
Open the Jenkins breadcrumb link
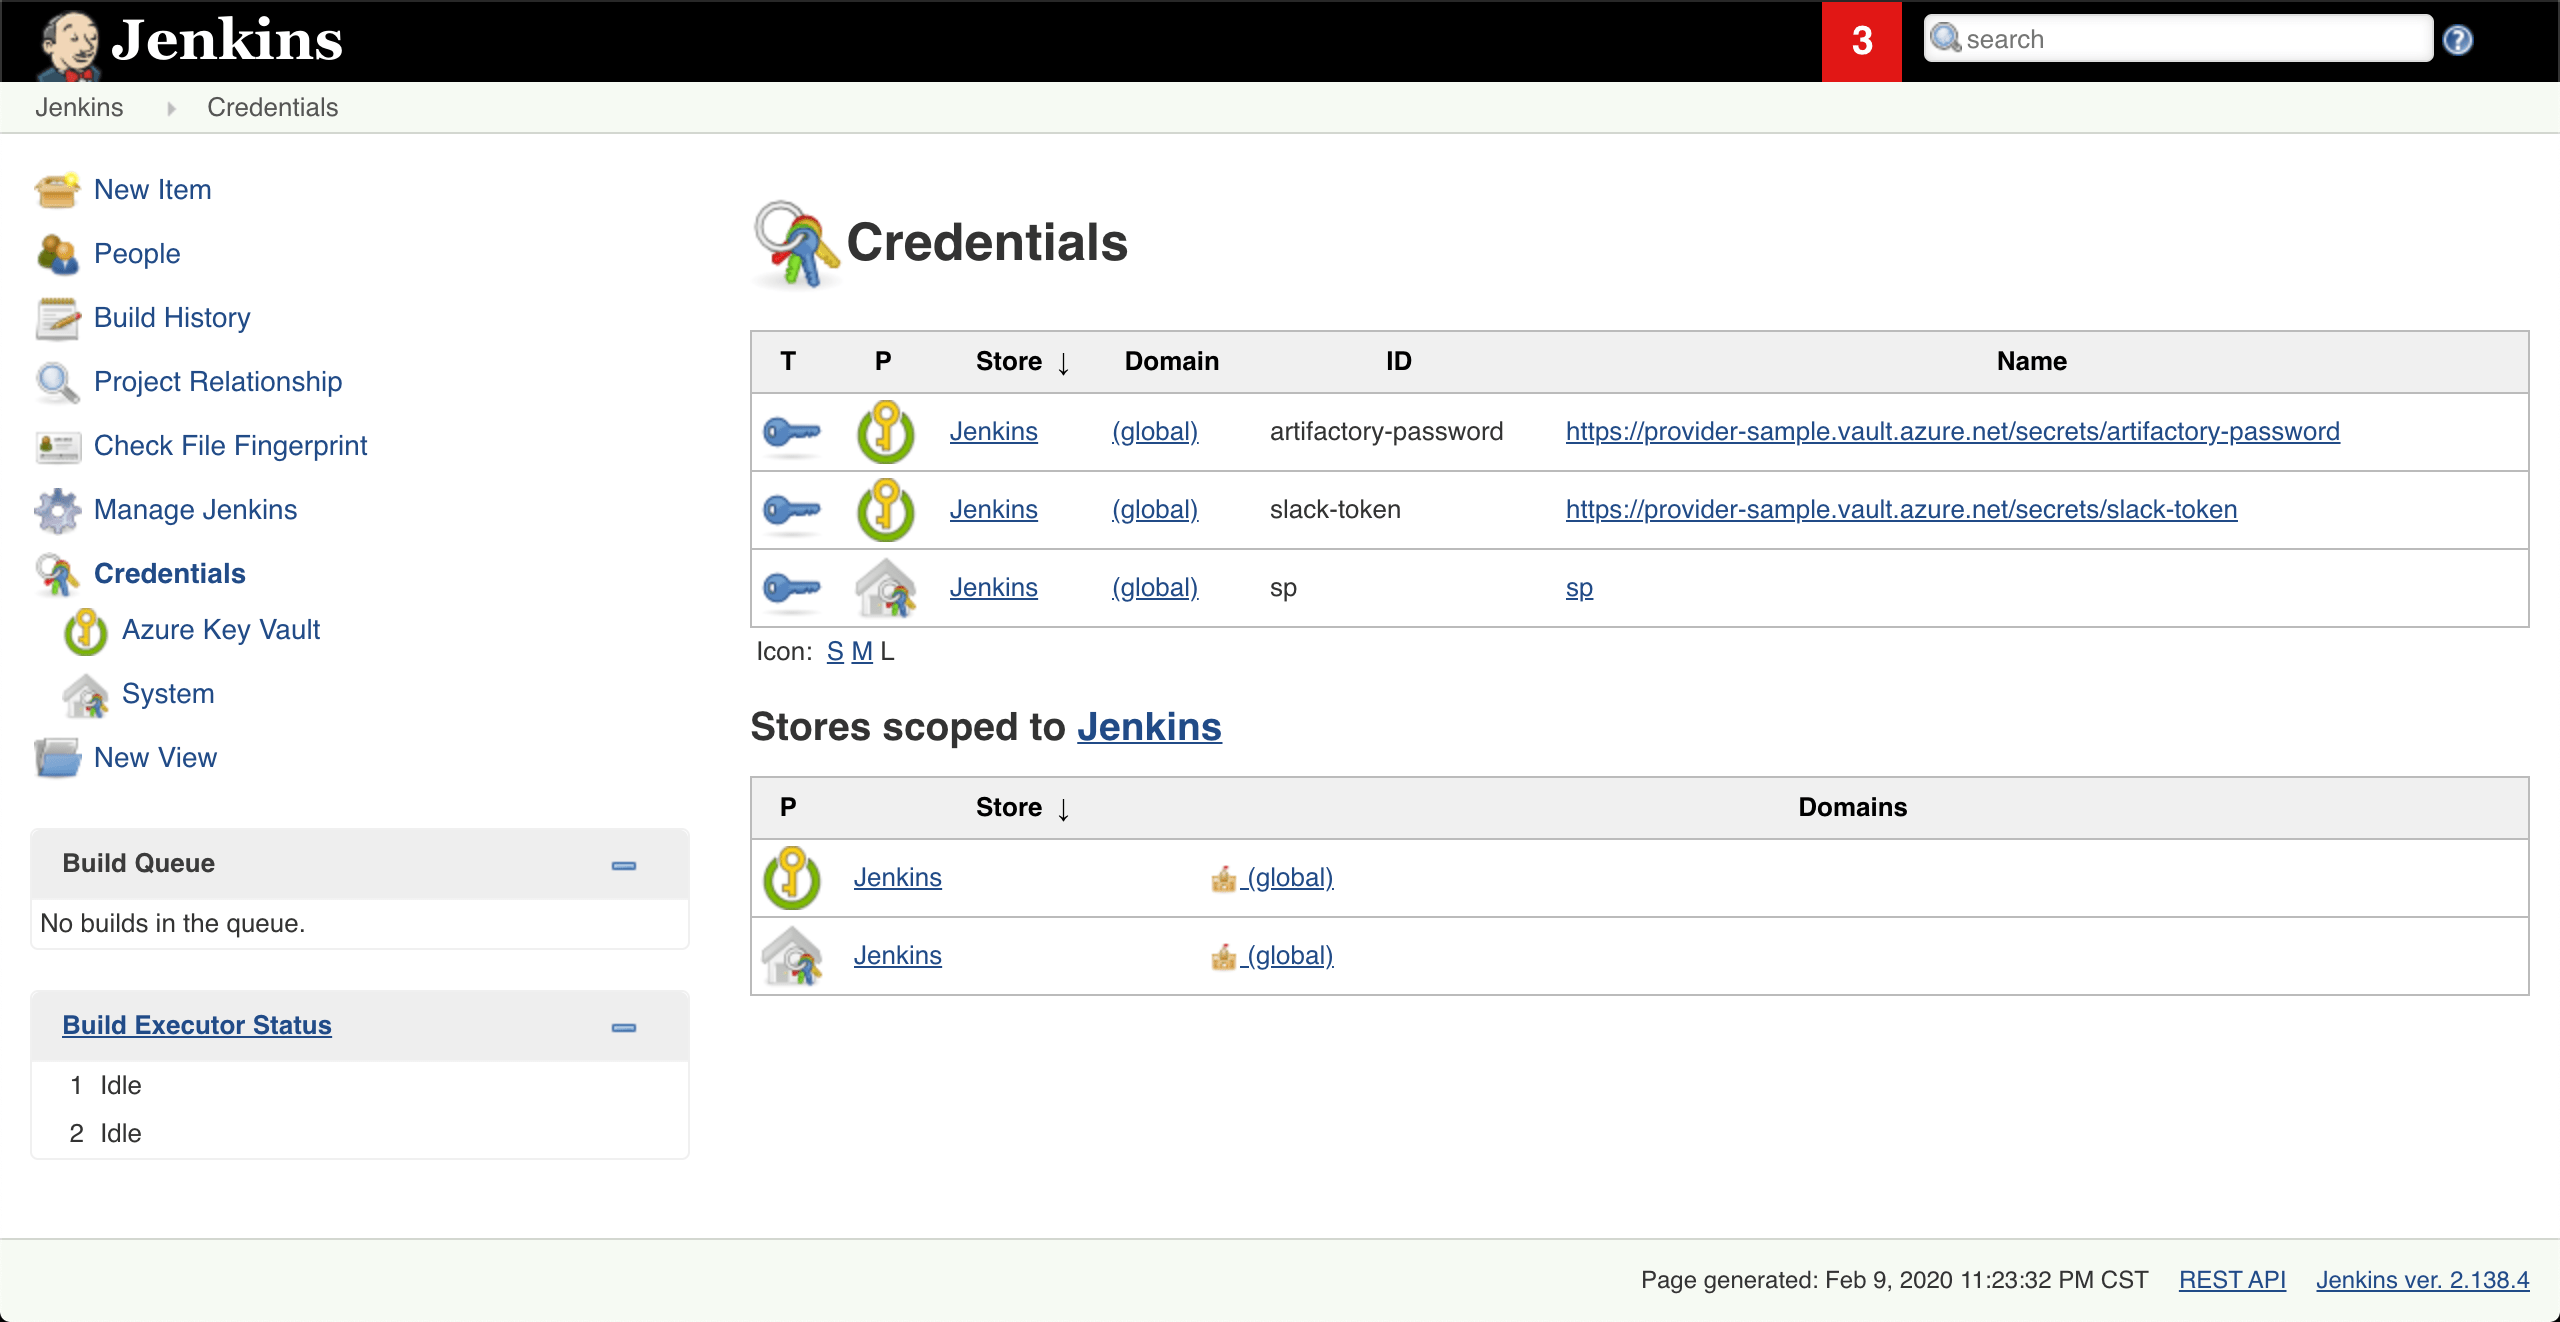(x=80, y=107)
